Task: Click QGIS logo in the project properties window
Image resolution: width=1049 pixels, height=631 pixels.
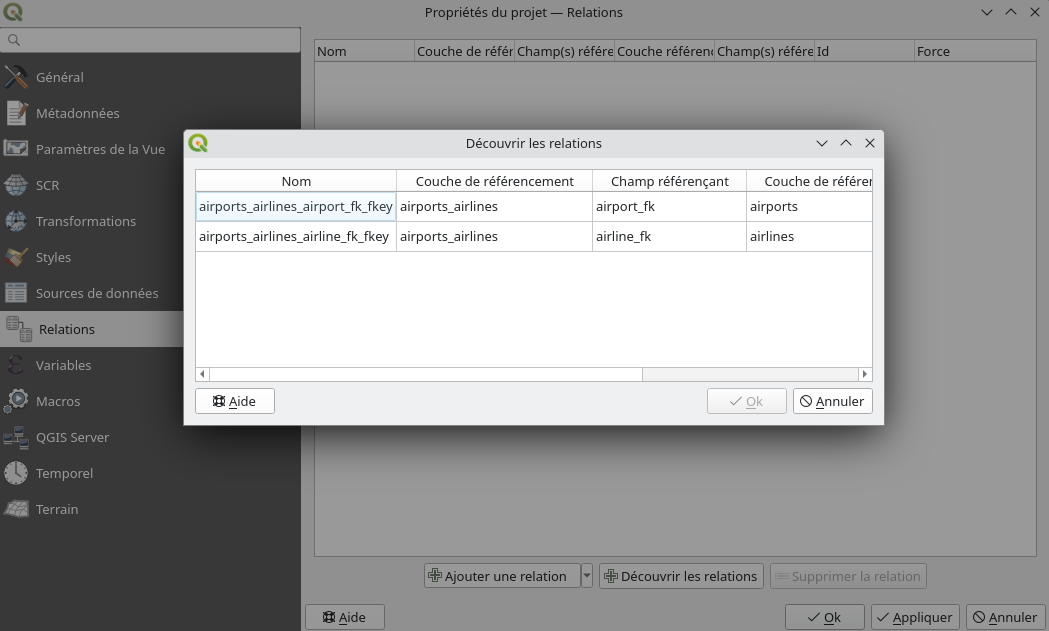Action: tap(13, 12)
